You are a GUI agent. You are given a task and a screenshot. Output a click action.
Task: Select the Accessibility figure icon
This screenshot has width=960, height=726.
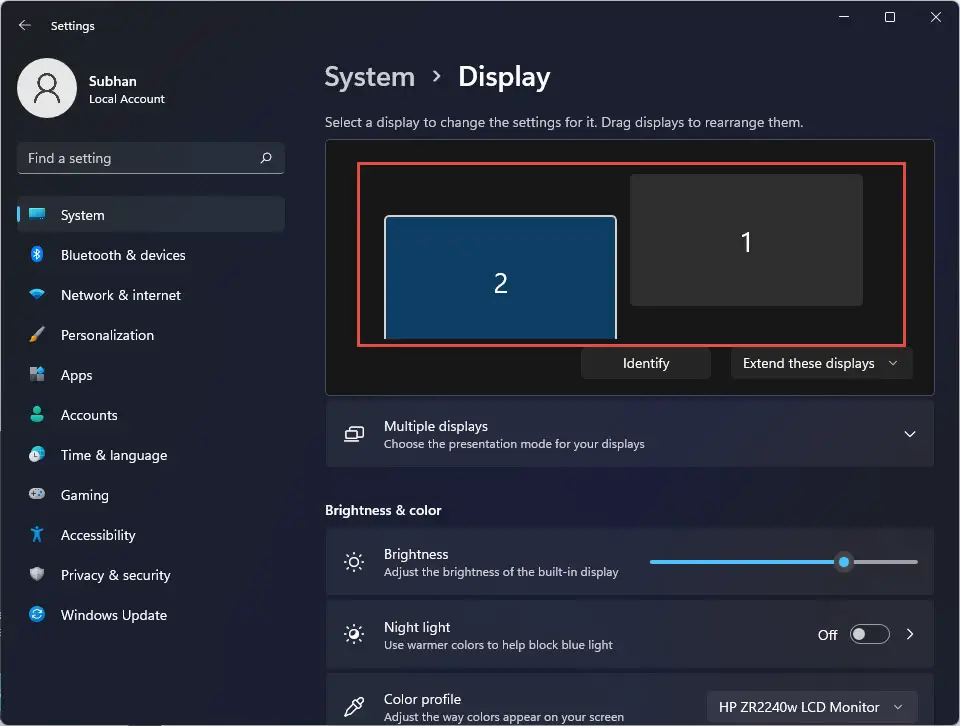(x=37, y=534)
